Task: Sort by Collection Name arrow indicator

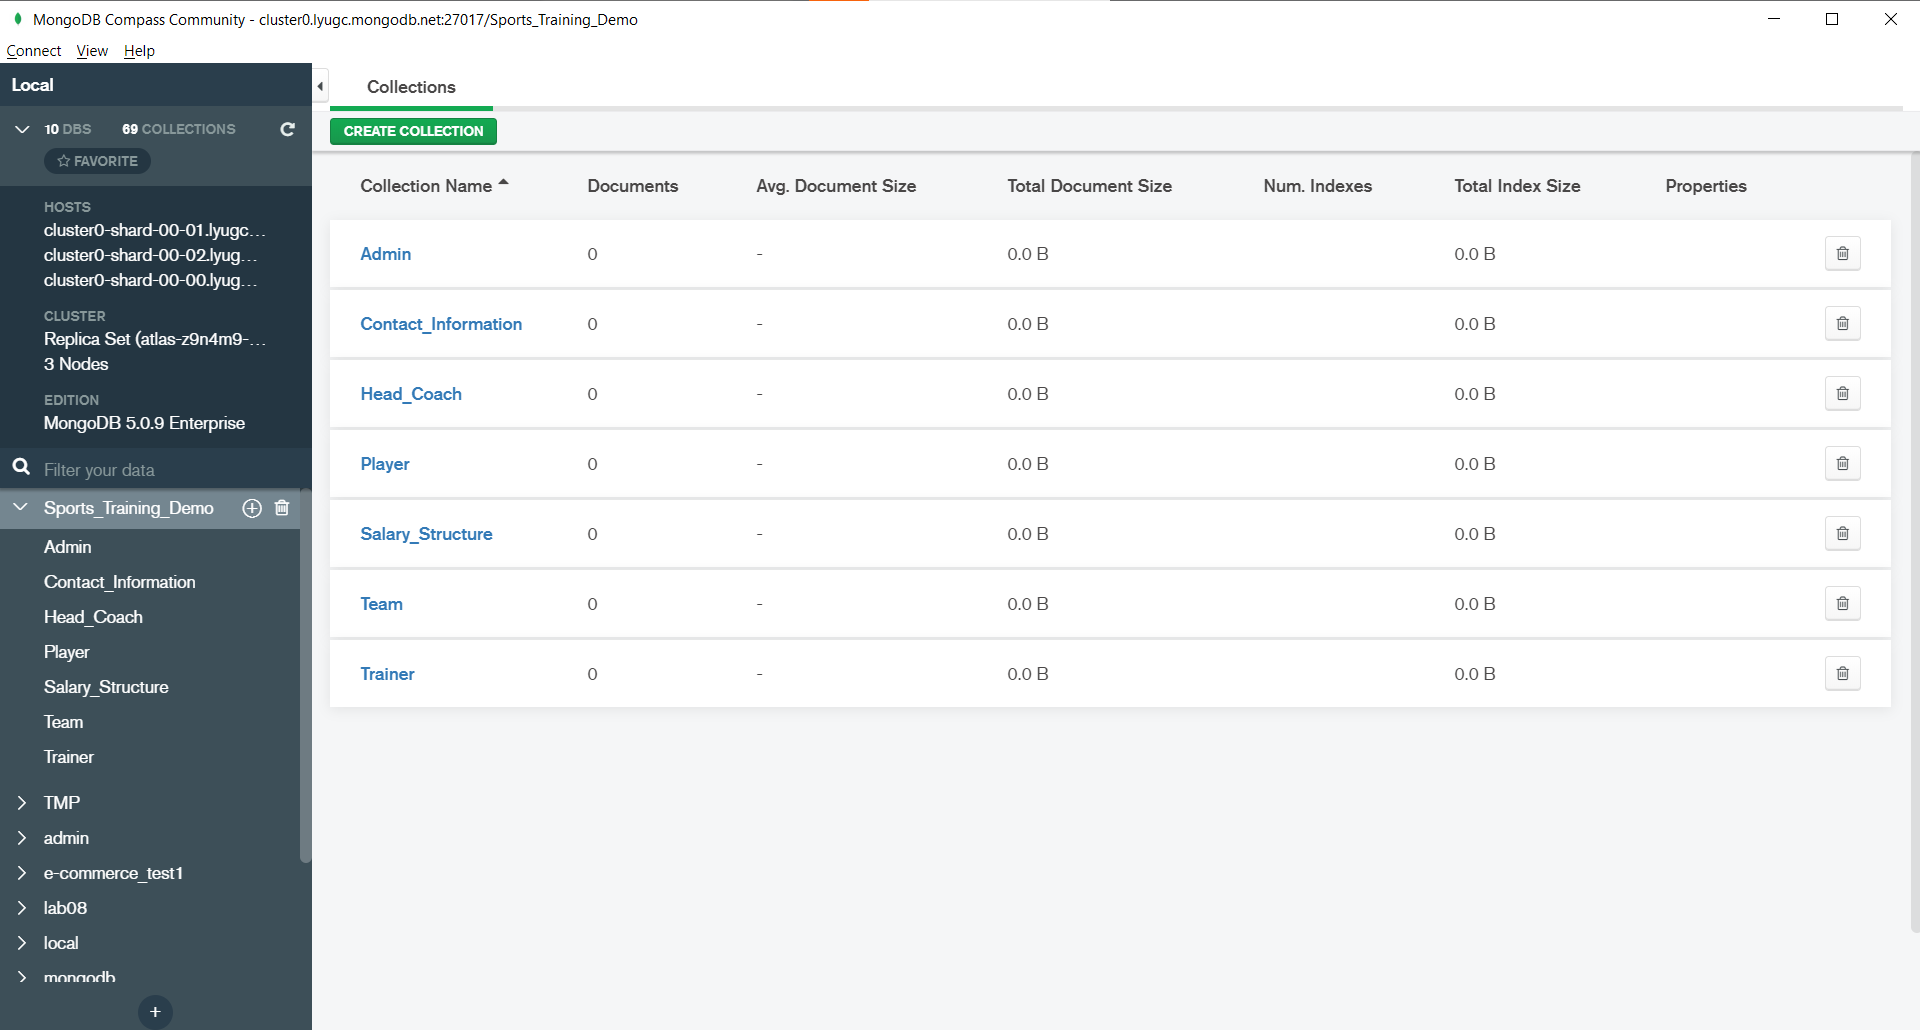Action: (x=504, y=183)
